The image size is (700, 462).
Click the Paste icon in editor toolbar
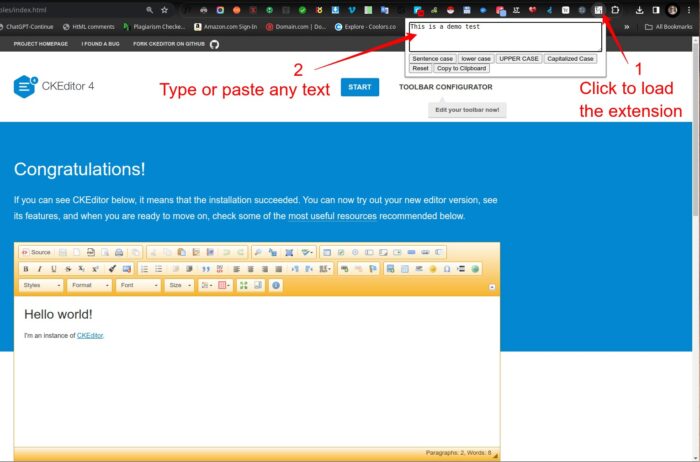[x=181, y=252]
